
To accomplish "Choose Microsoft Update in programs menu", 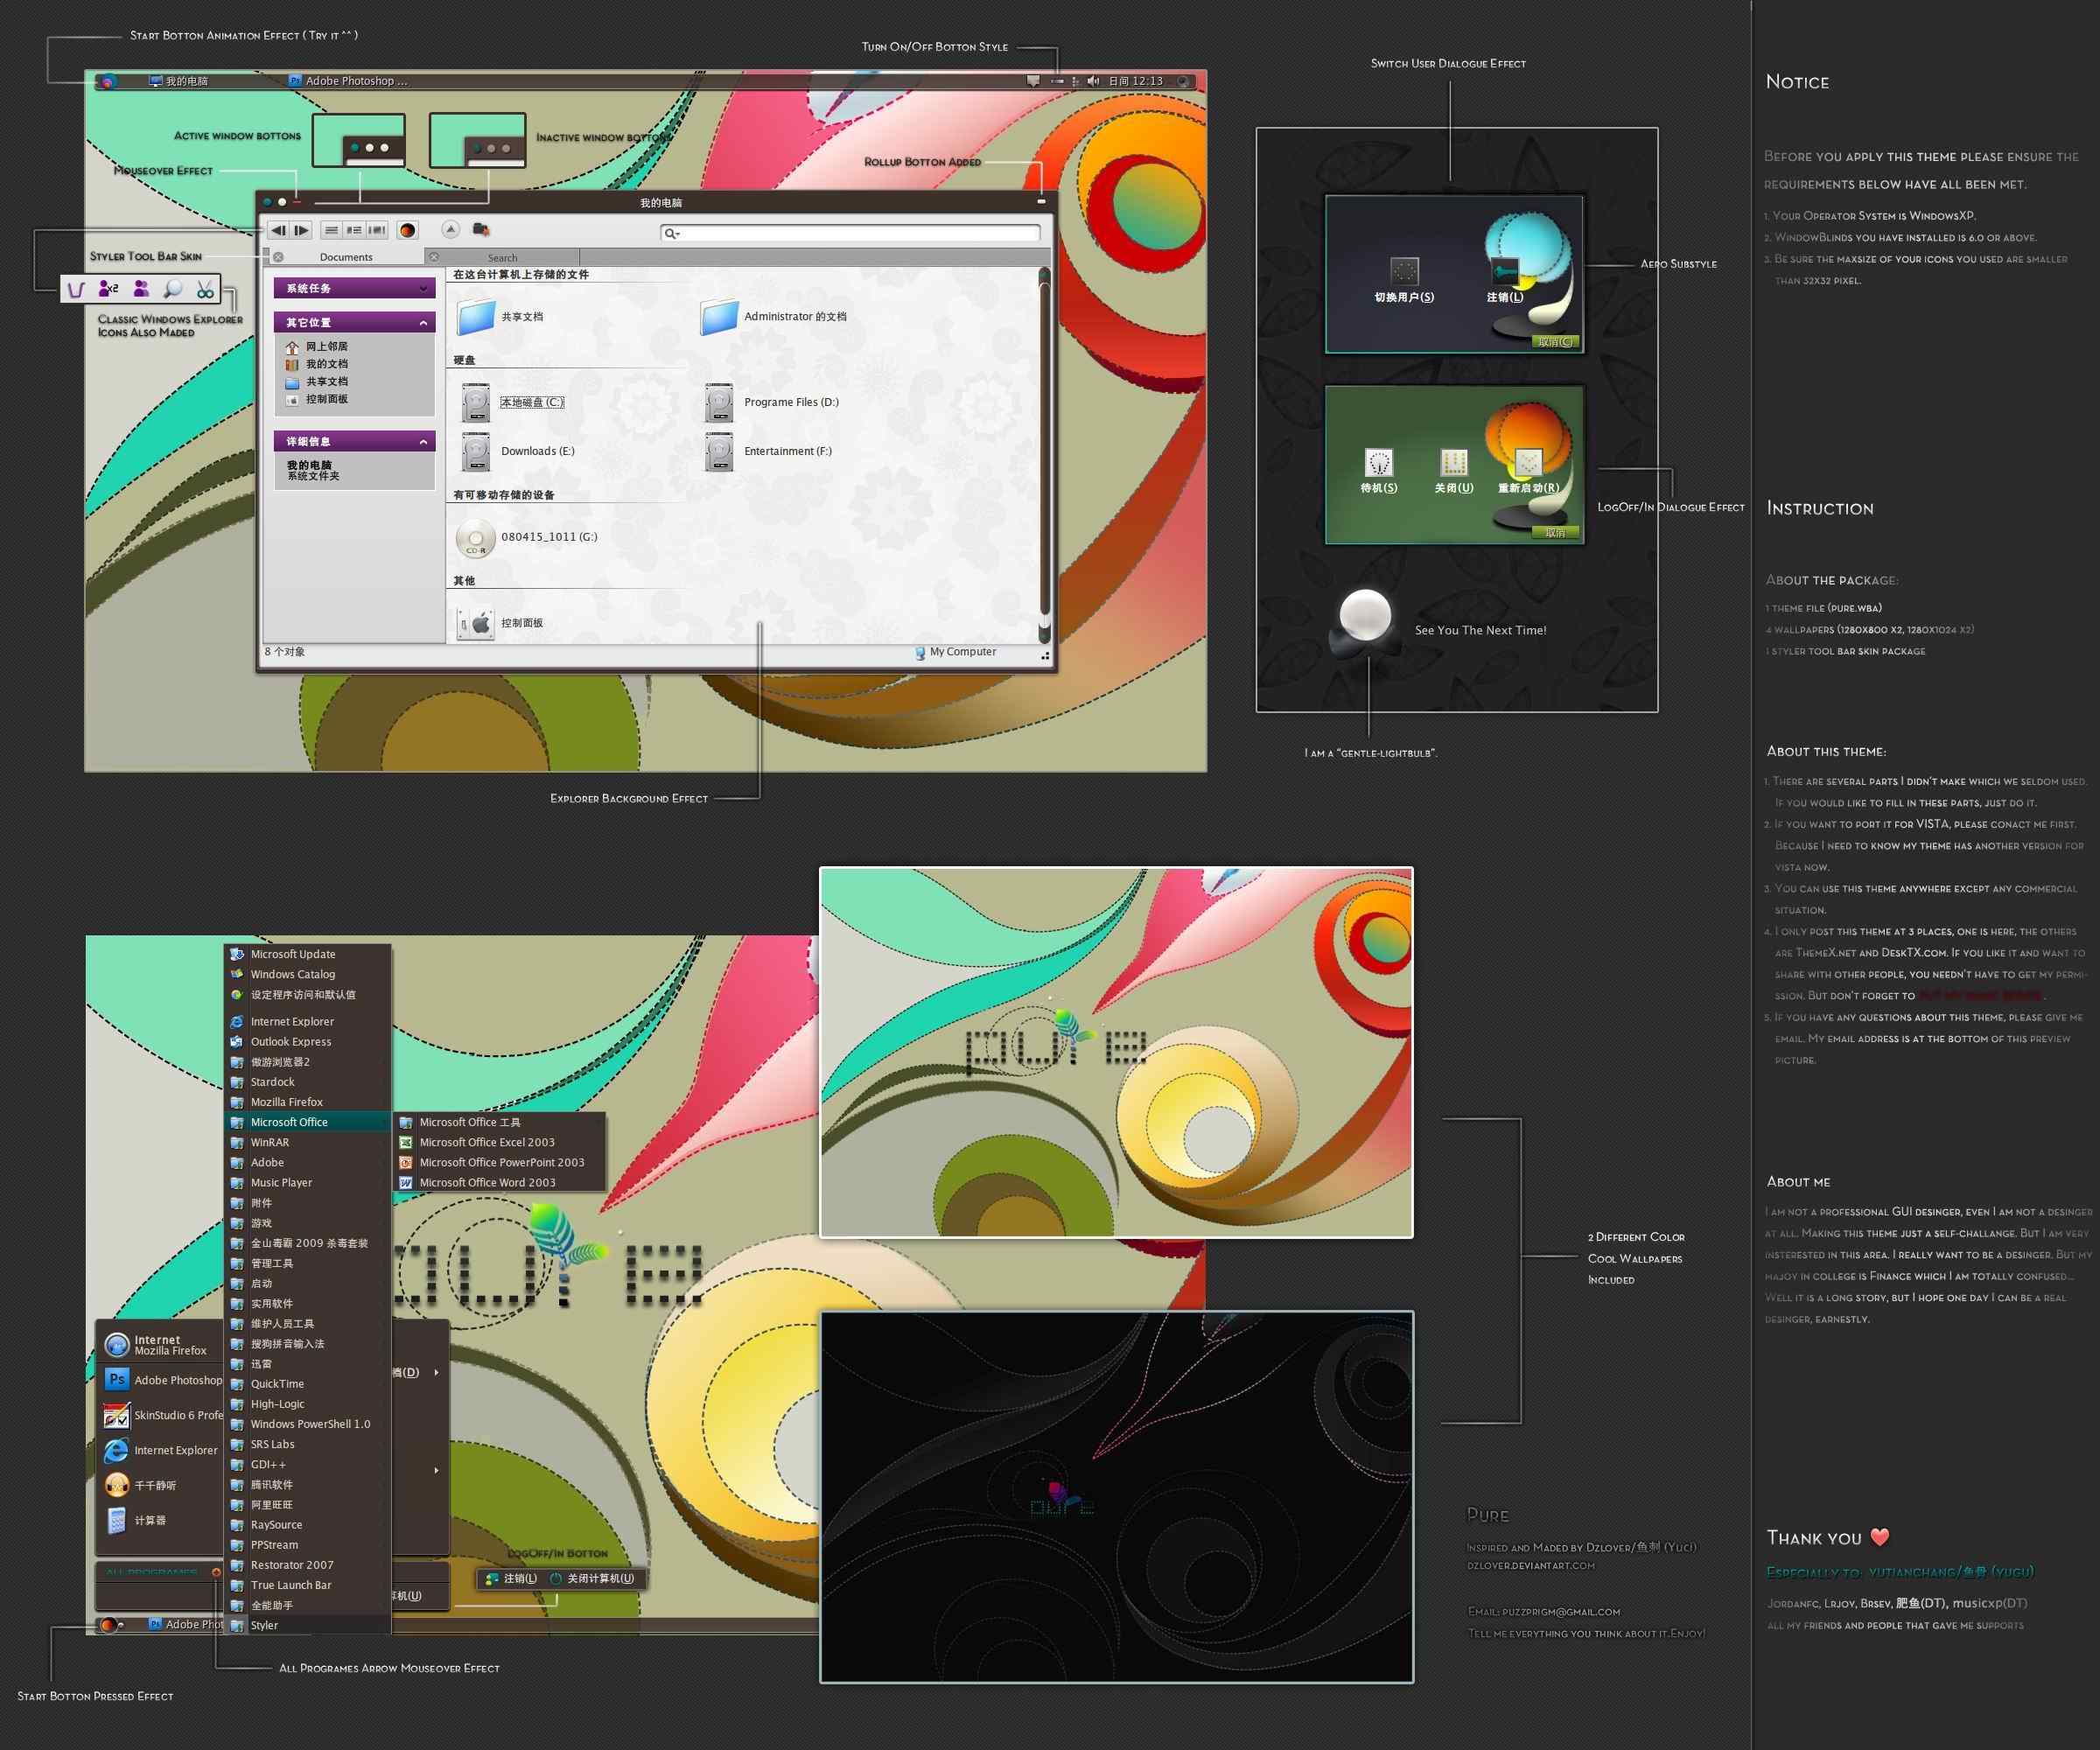I will point(309,954).
